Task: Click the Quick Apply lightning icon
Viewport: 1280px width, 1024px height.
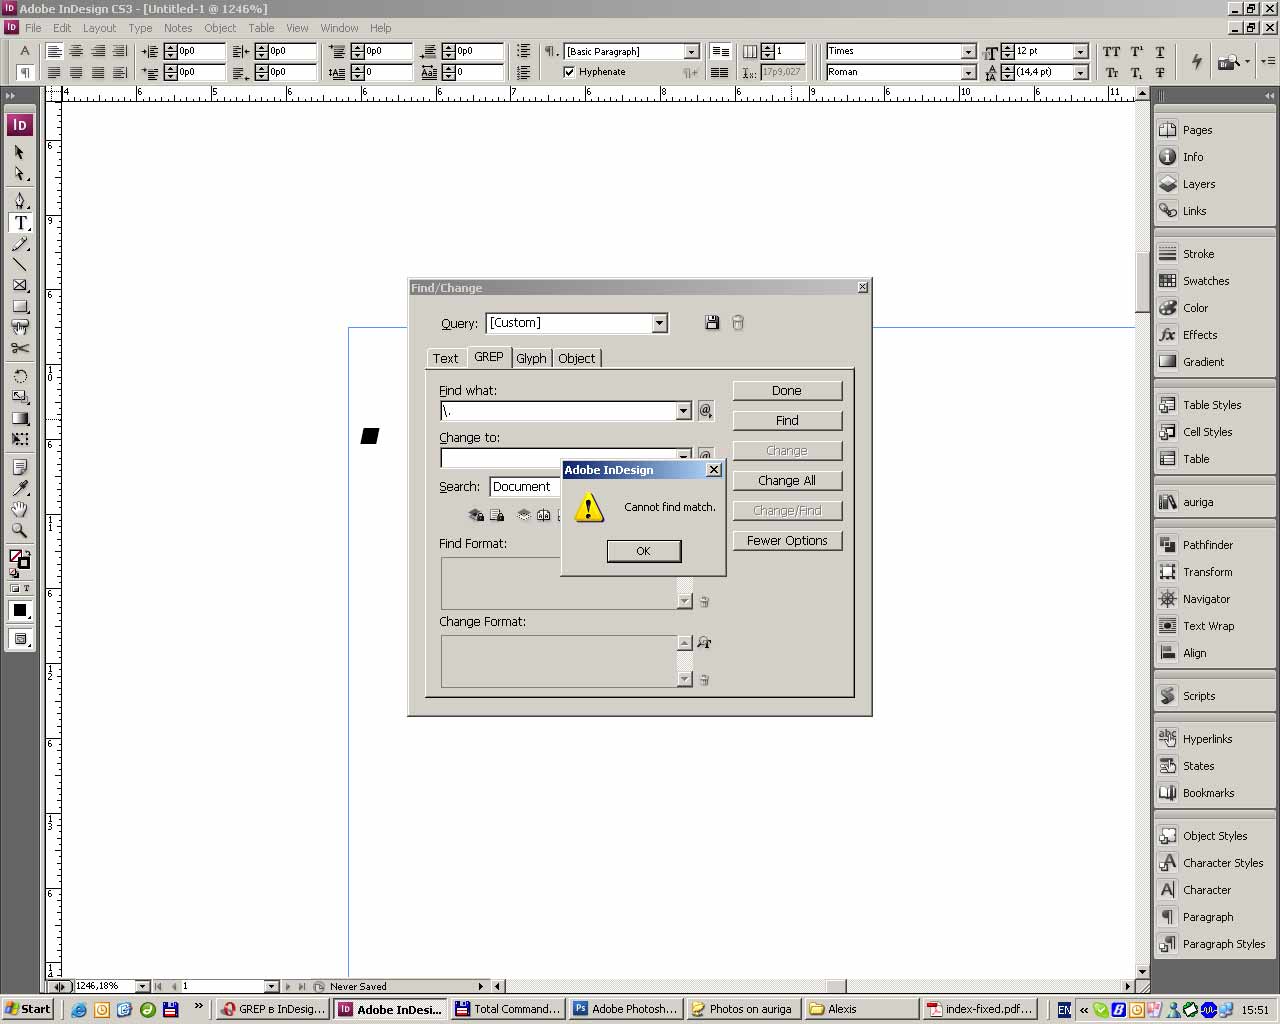Action: pos(1196,62)
